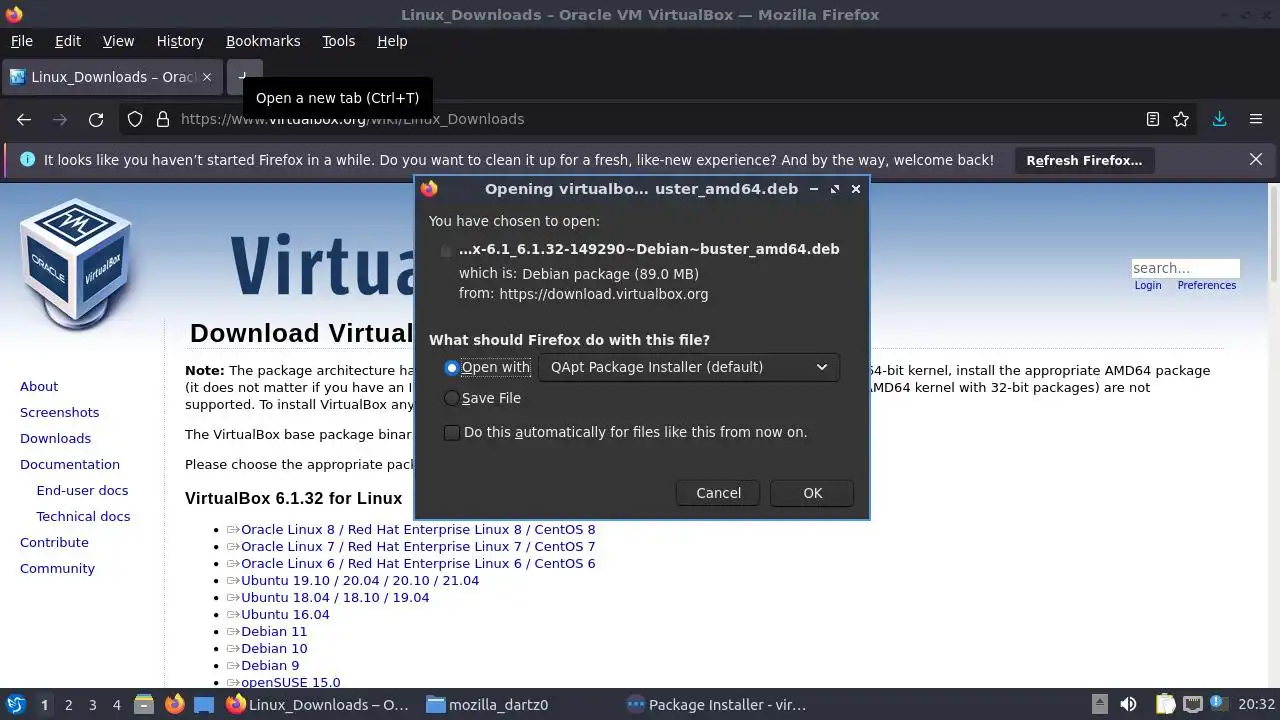Image resolution: width=1280 pixels, height=720 pixels.
Task: Switch to workspace 4 in the pager
Action: [x=116, y=704]
